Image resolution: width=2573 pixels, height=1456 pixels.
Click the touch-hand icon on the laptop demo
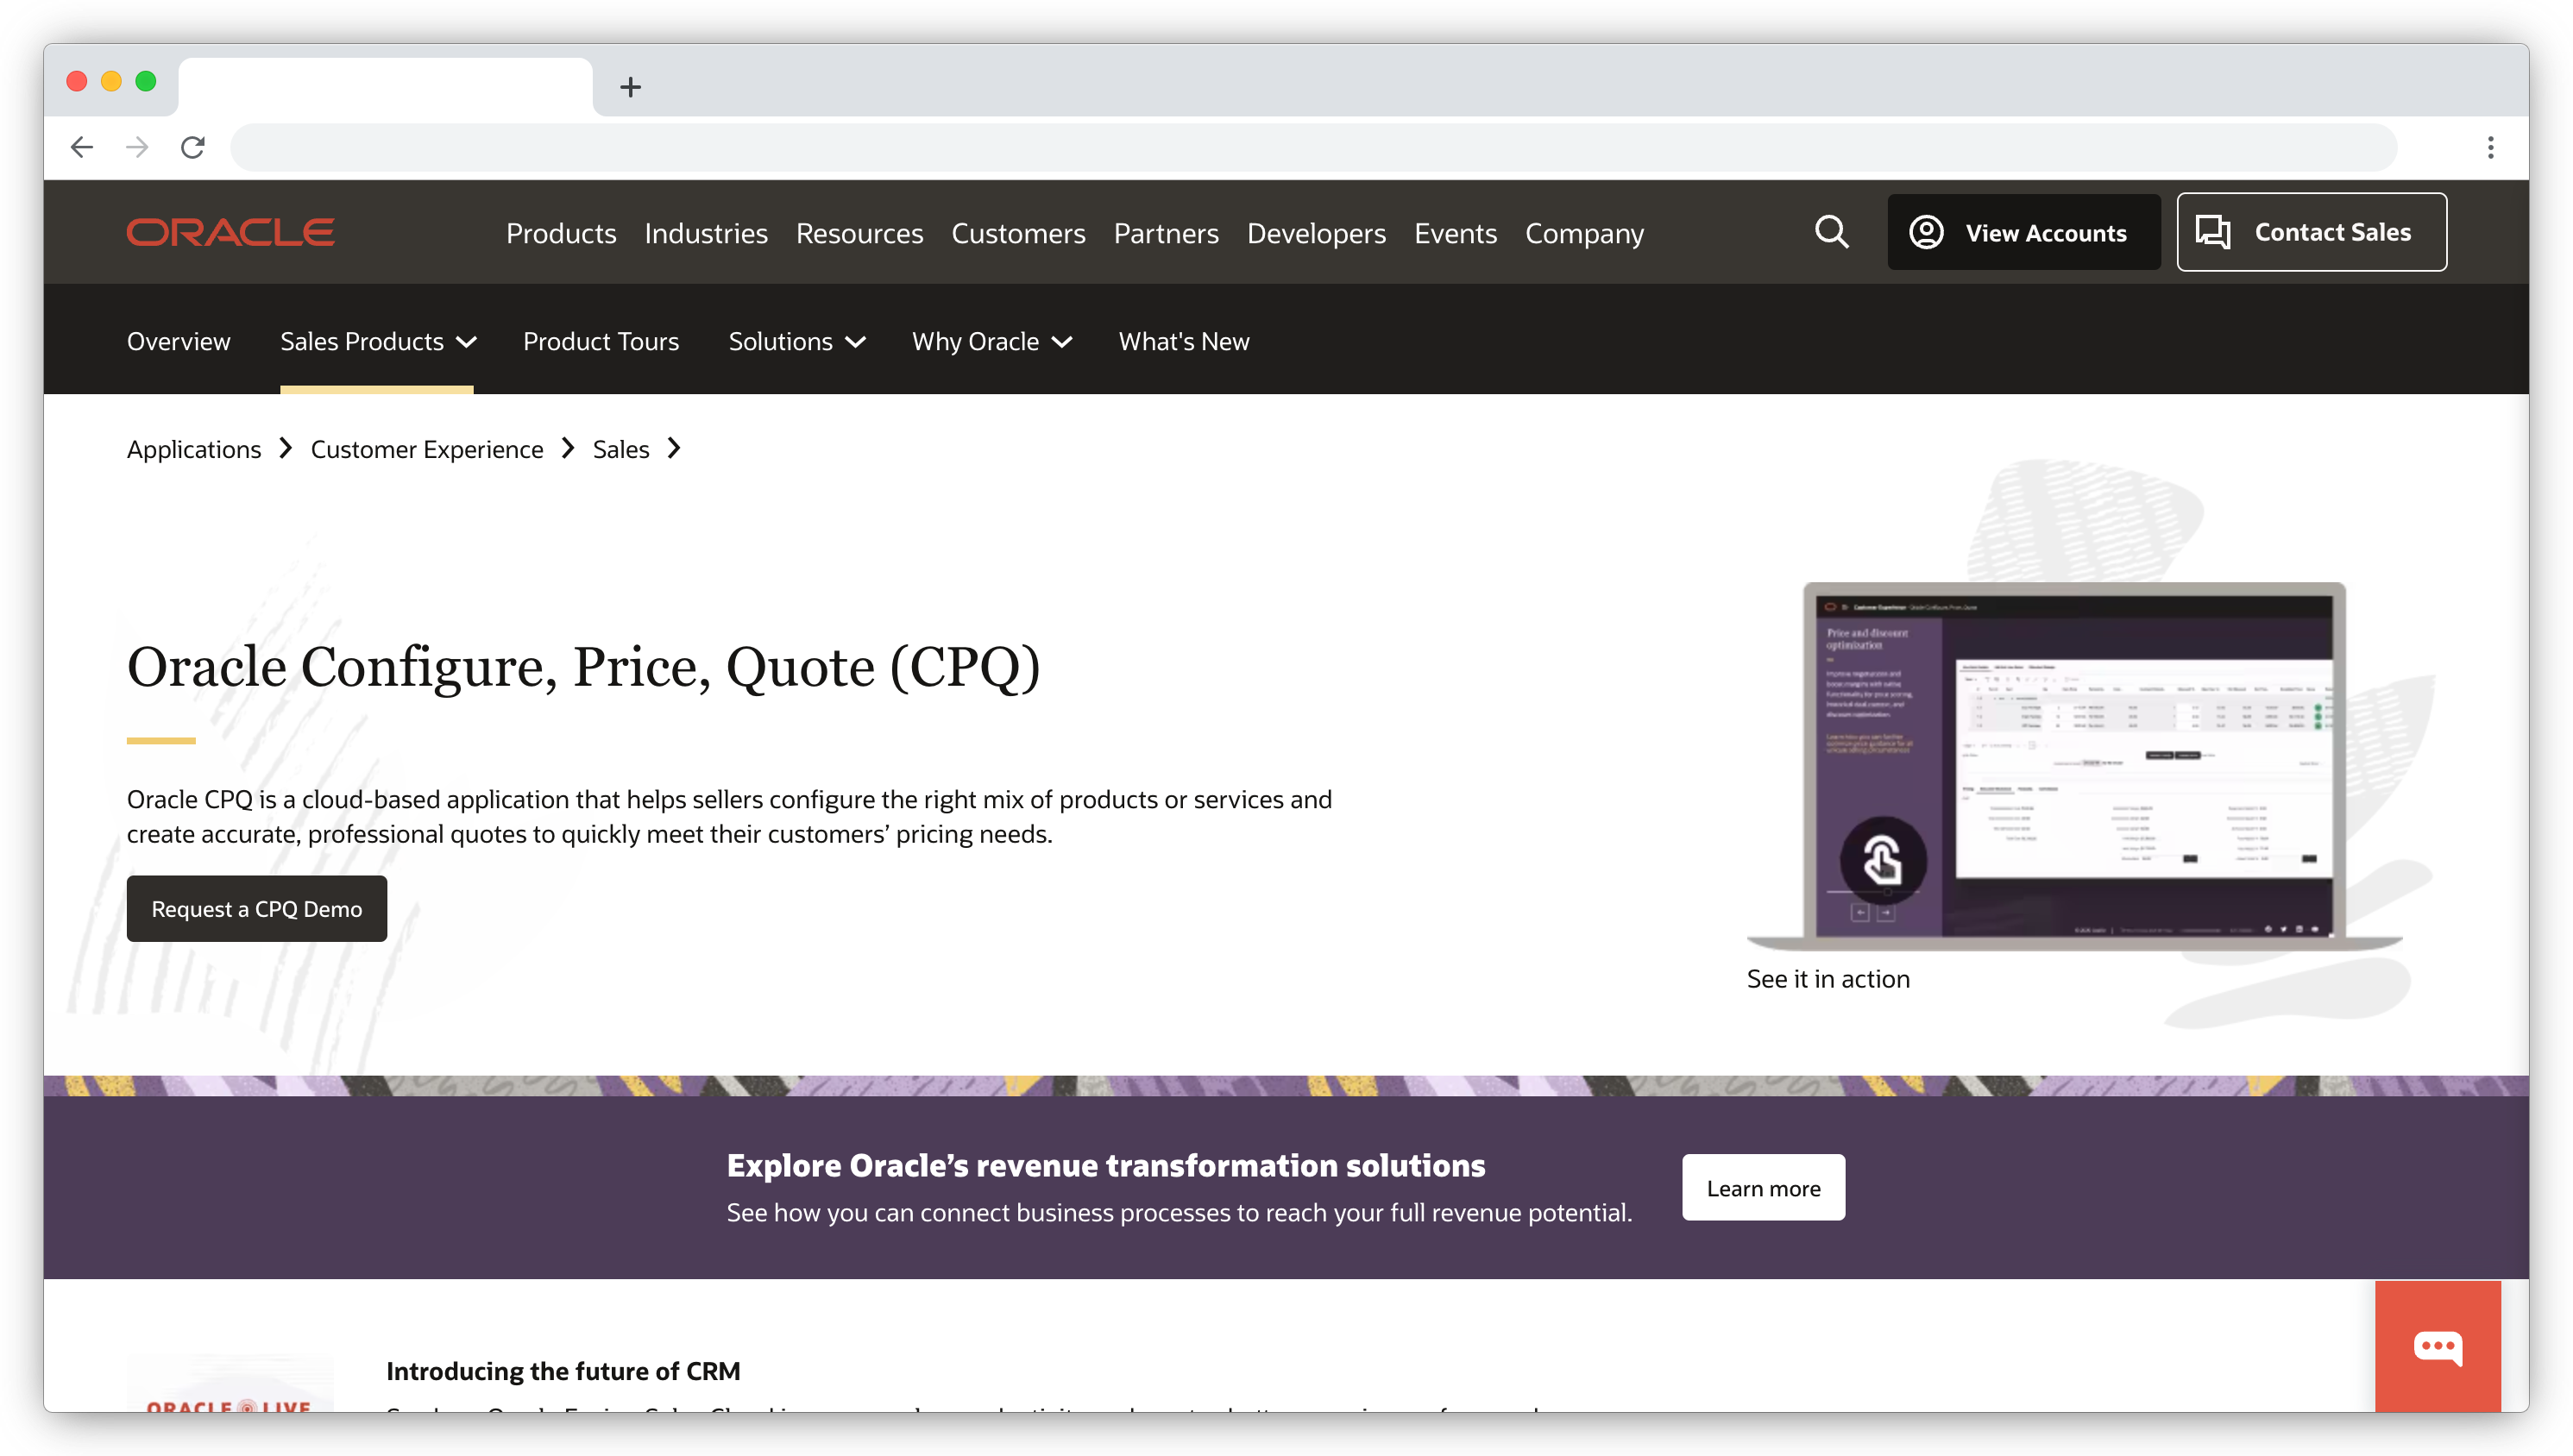tap(1882, 860)
